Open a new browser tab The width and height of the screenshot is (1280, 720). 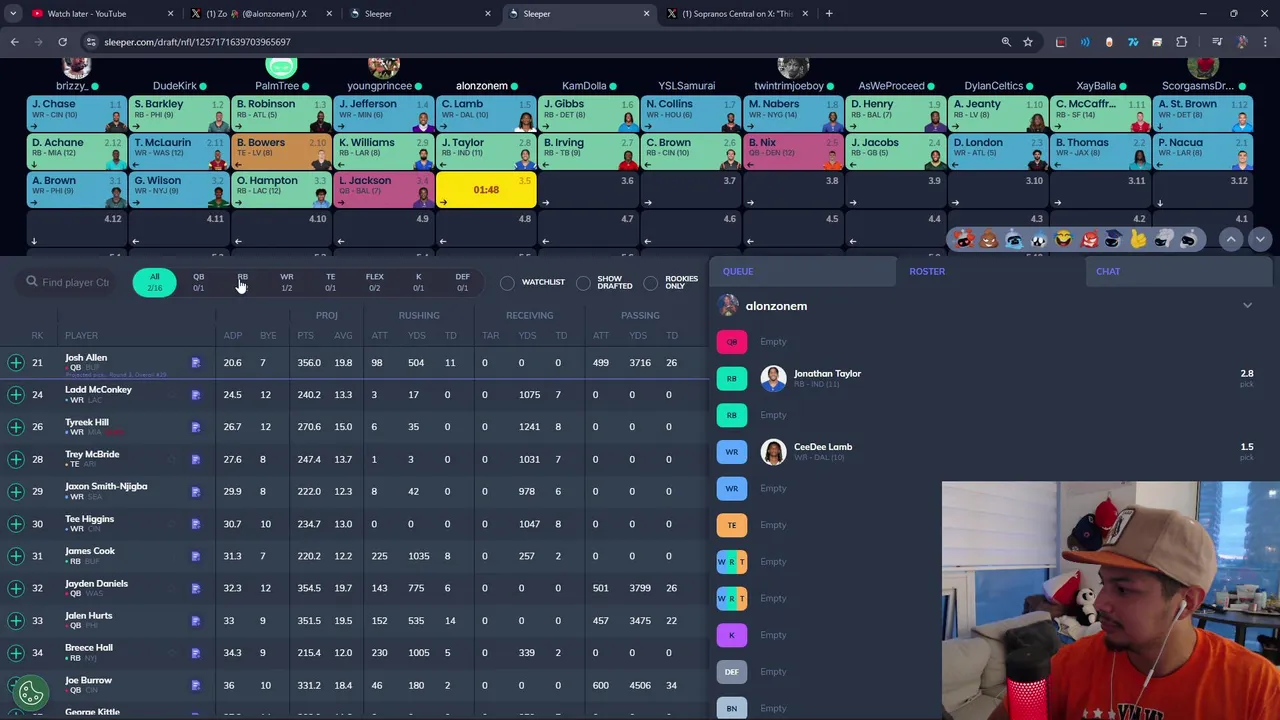(829, 14)
